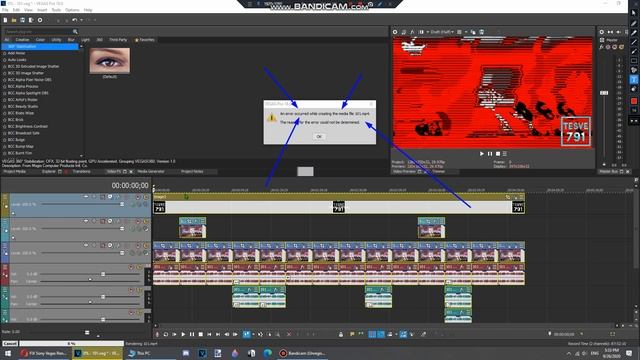The image size is (640, 360).
Task: Open the overlays grid dropdown in preview toolbar
Action: tap(466, 32)
